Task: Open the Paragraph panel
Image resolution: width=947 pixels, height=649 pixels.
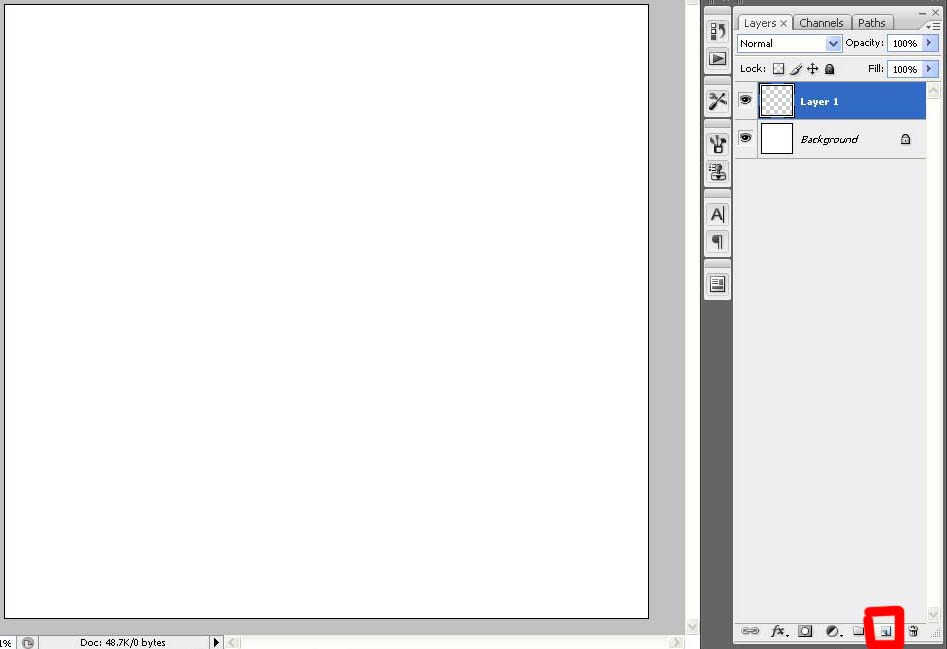Action: [x=717, y=241]
